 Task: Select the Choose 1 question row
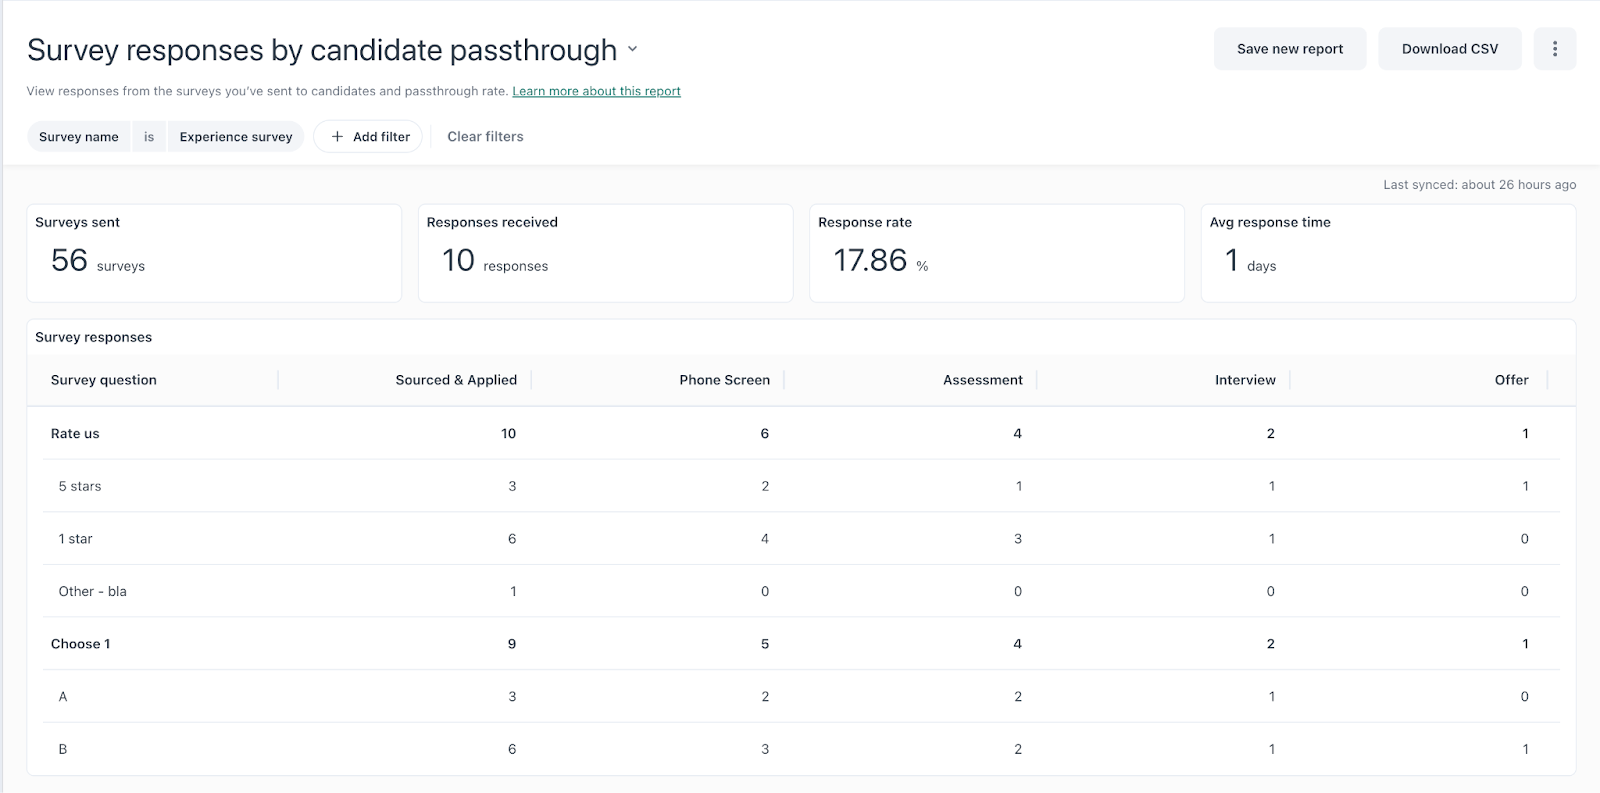81,644
